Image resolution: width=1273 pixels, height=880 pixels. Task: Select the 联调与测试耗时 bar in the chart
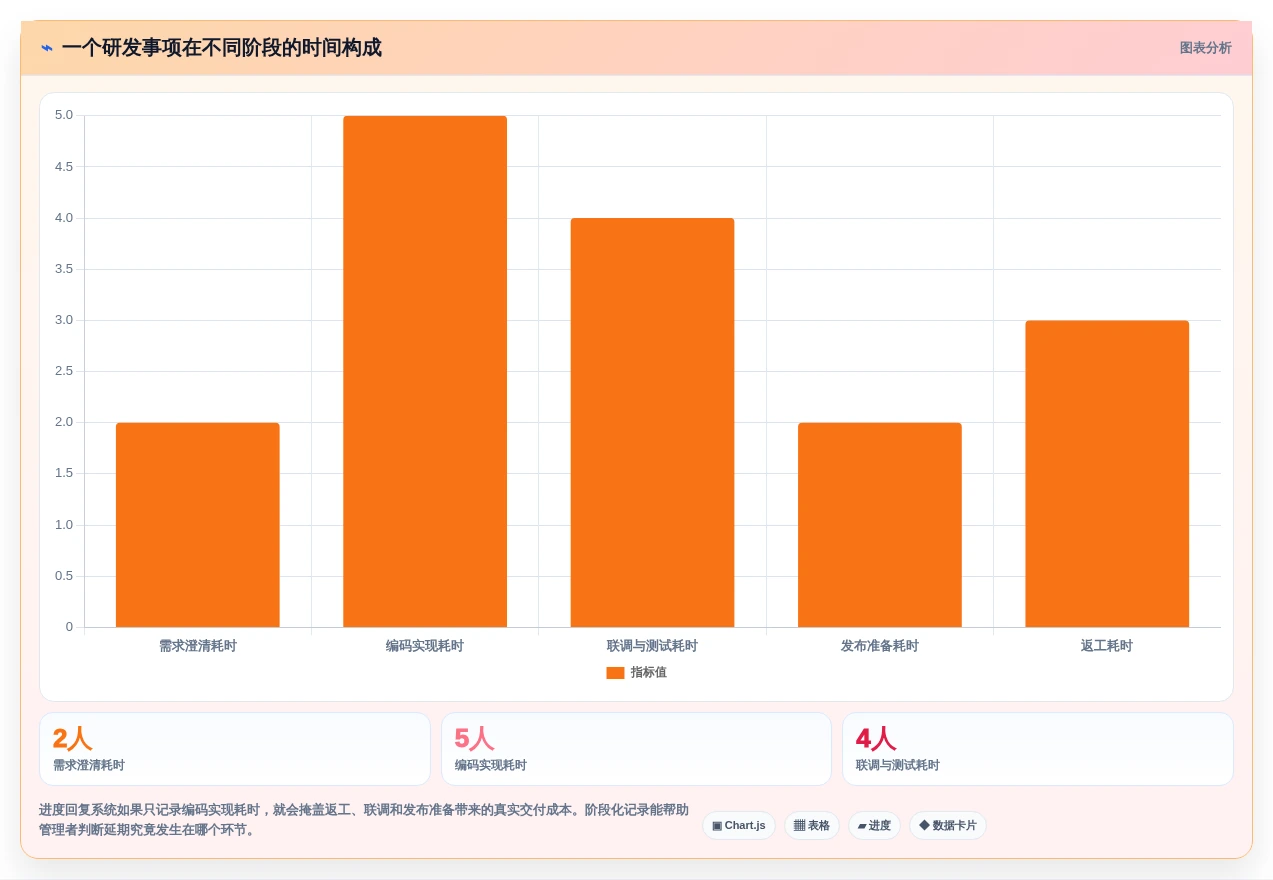click(652, 423)
